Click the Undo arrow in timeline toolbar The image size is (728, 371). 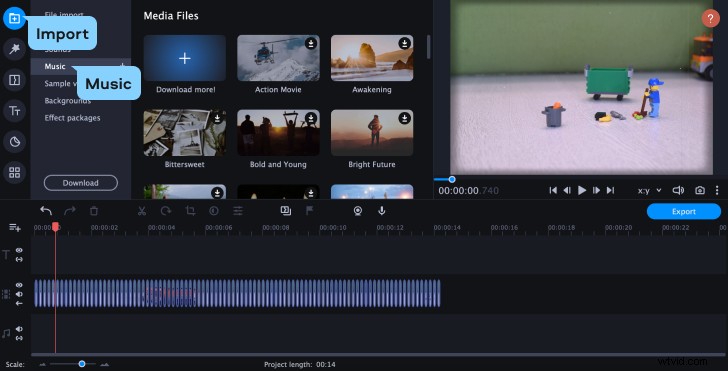46,211
